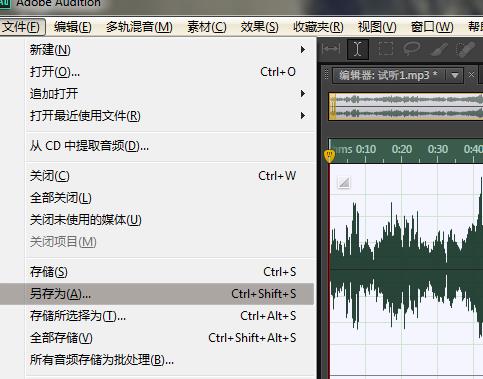Select the Time Selection I-beam tool
483x379 pixels.
coord(358,49)
